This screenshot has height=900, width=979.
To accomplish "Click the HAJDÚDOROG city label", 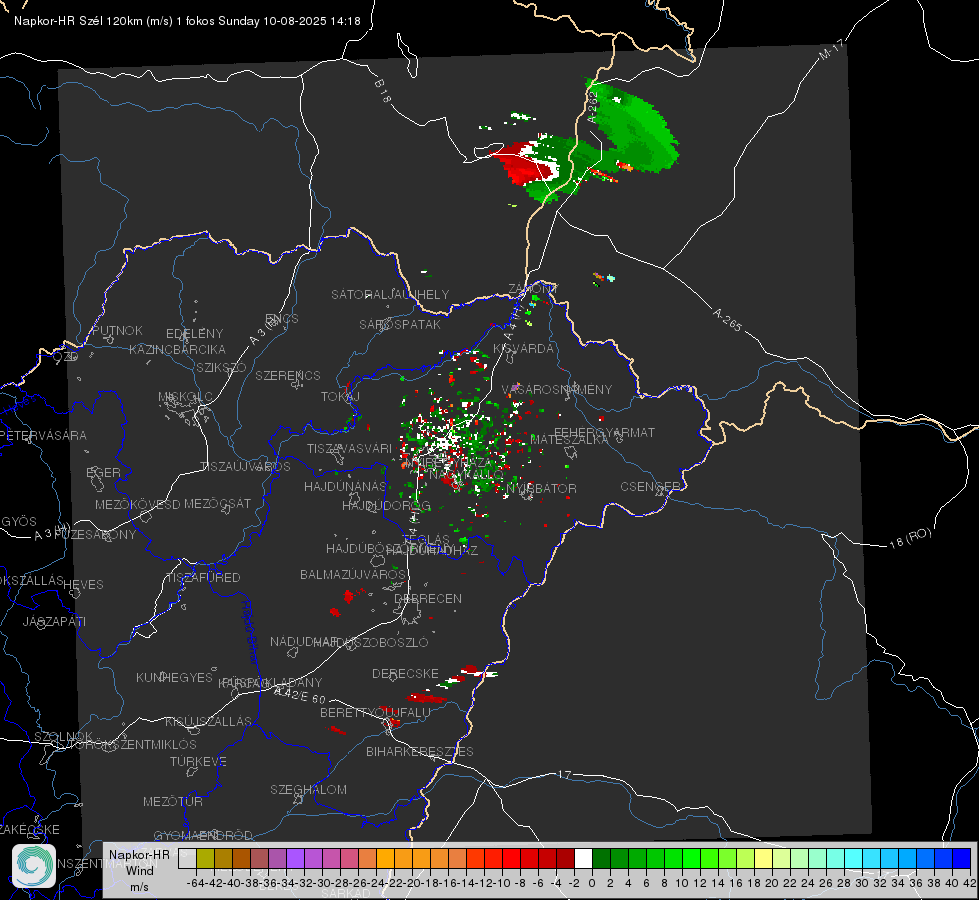I will point(386,505).
